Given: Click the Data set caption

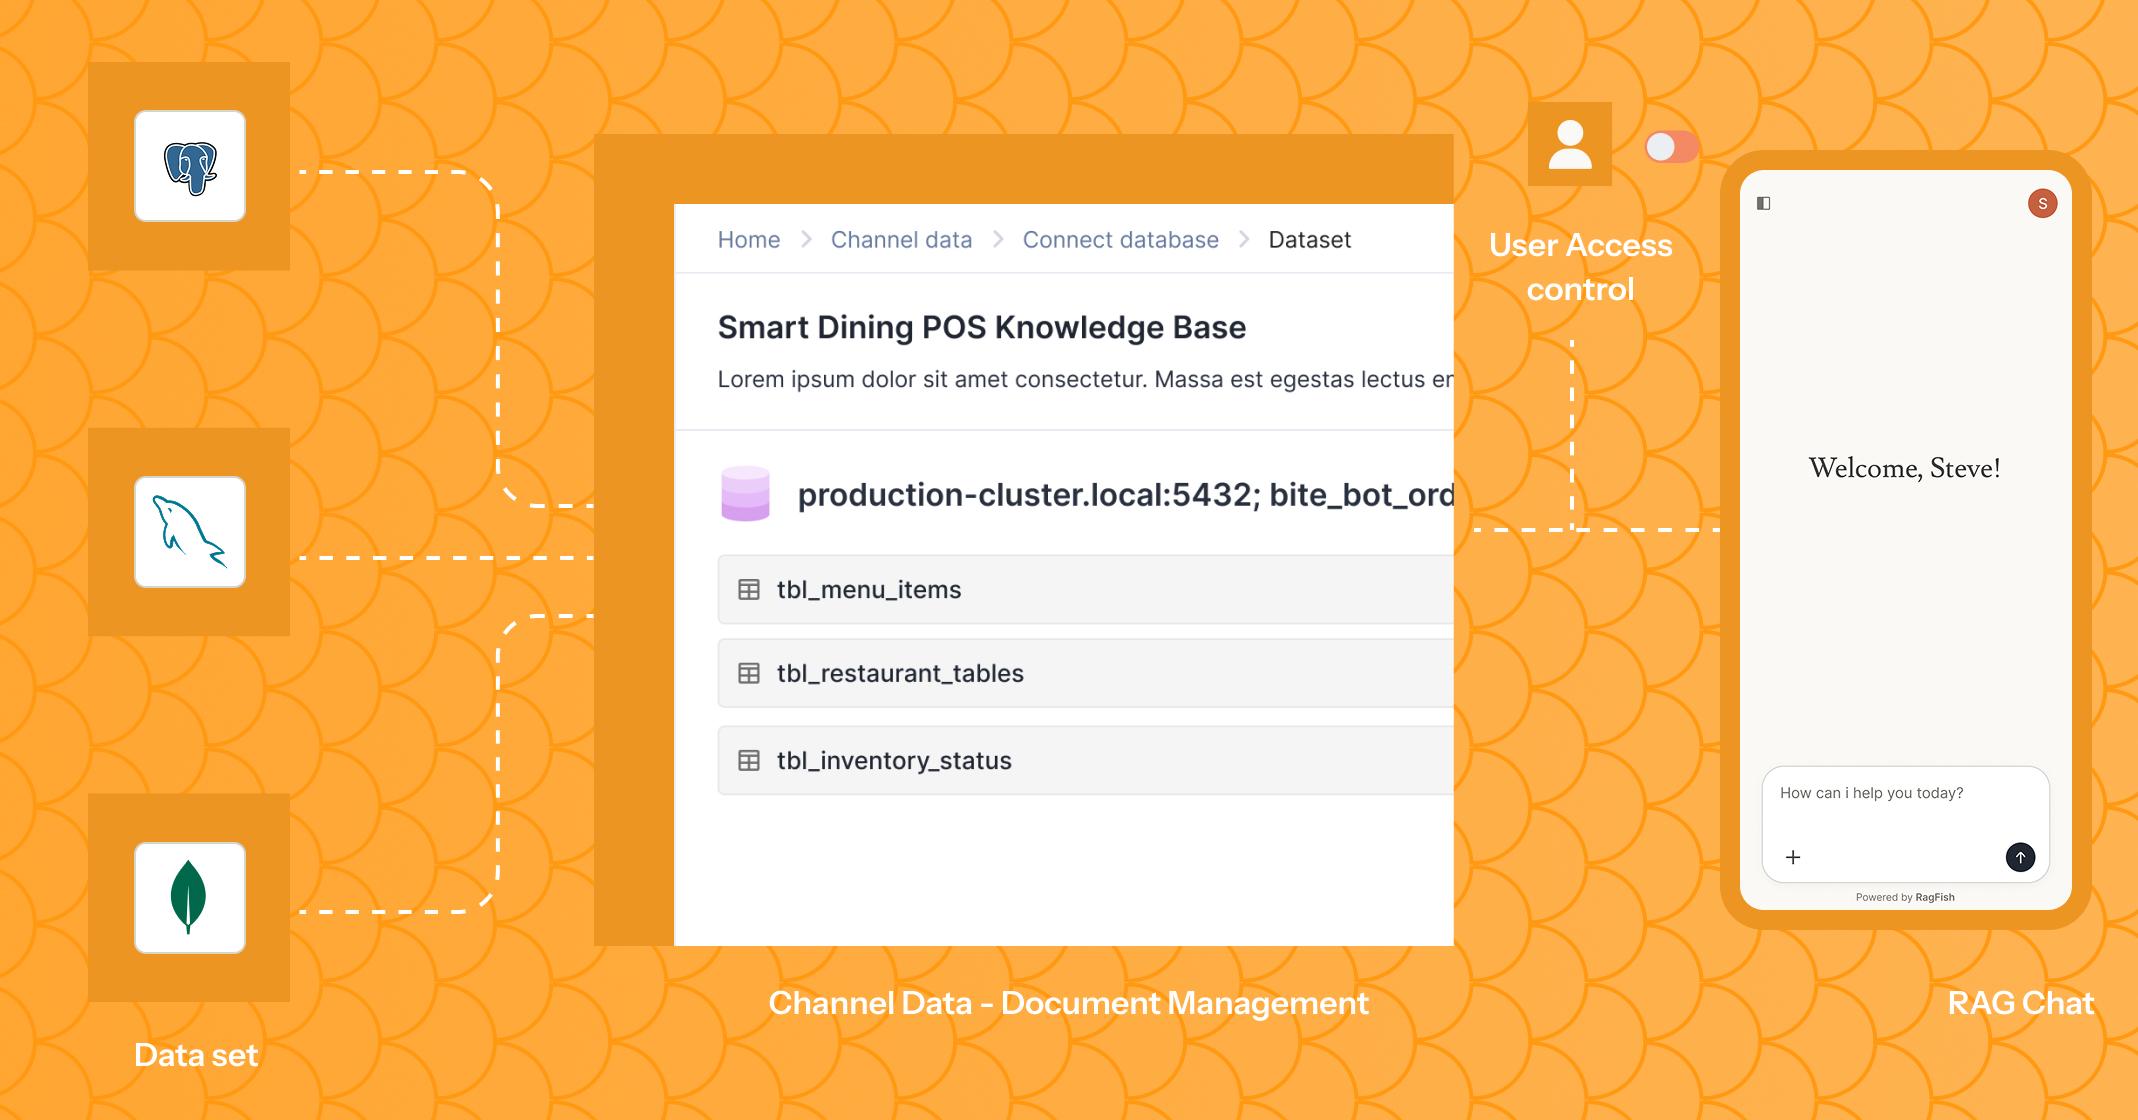Looking at the screenshot, I should 196,1055.
